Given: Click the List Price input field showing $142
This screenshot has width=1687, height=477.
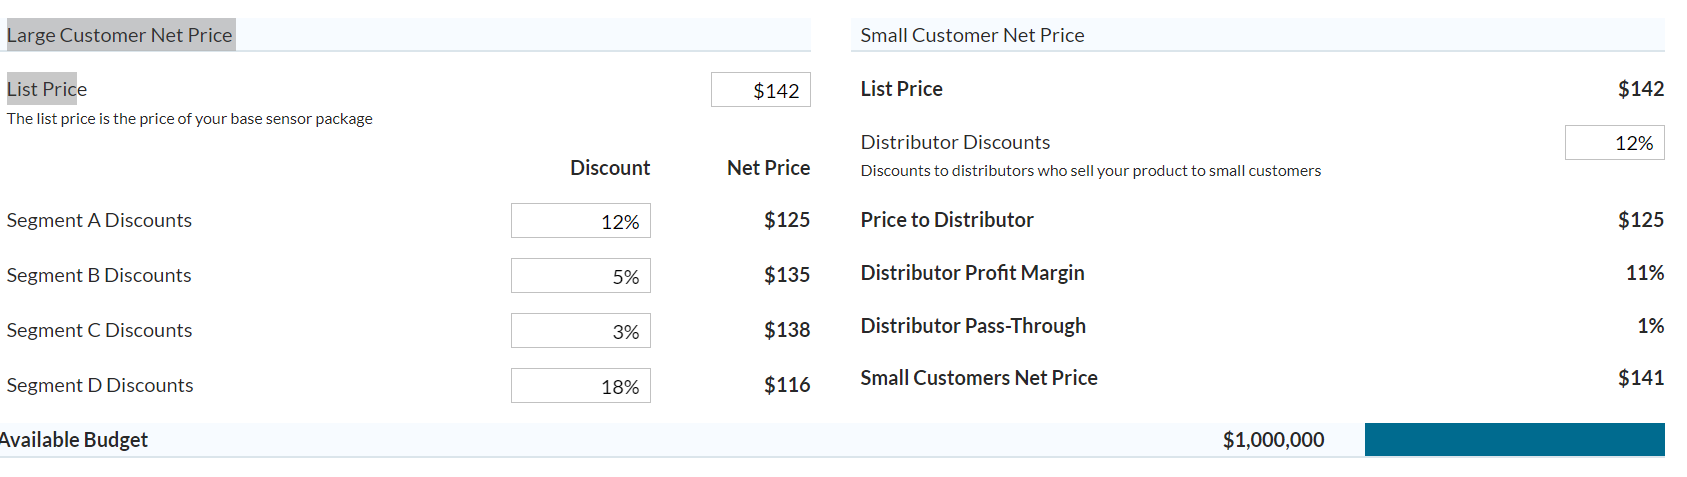Looking at the screenshot, I should (x=760, y=90).
